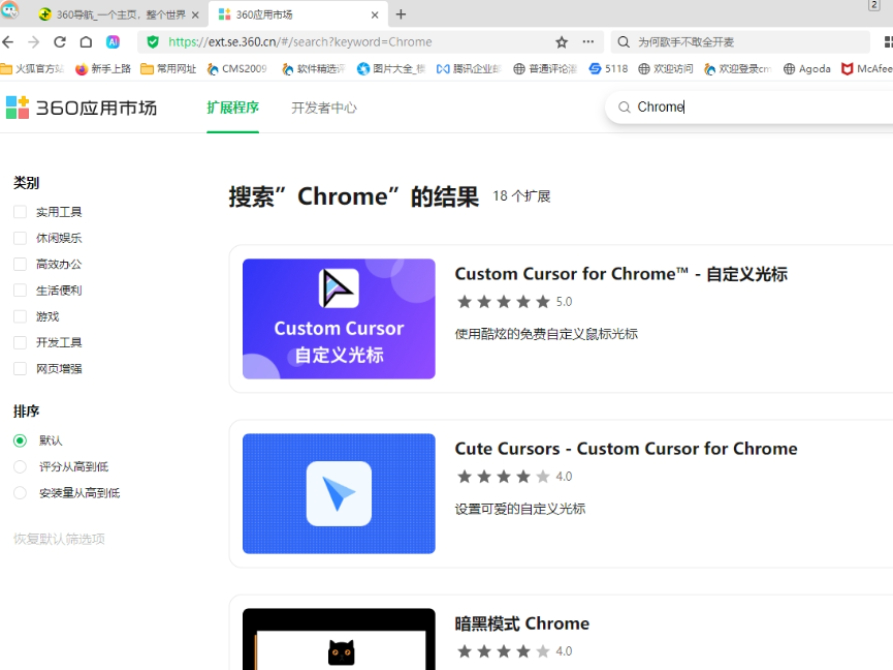This screenshot has width=893, height=670.
Task: Switch to the 扩展程序 tab
Action: 232,108
